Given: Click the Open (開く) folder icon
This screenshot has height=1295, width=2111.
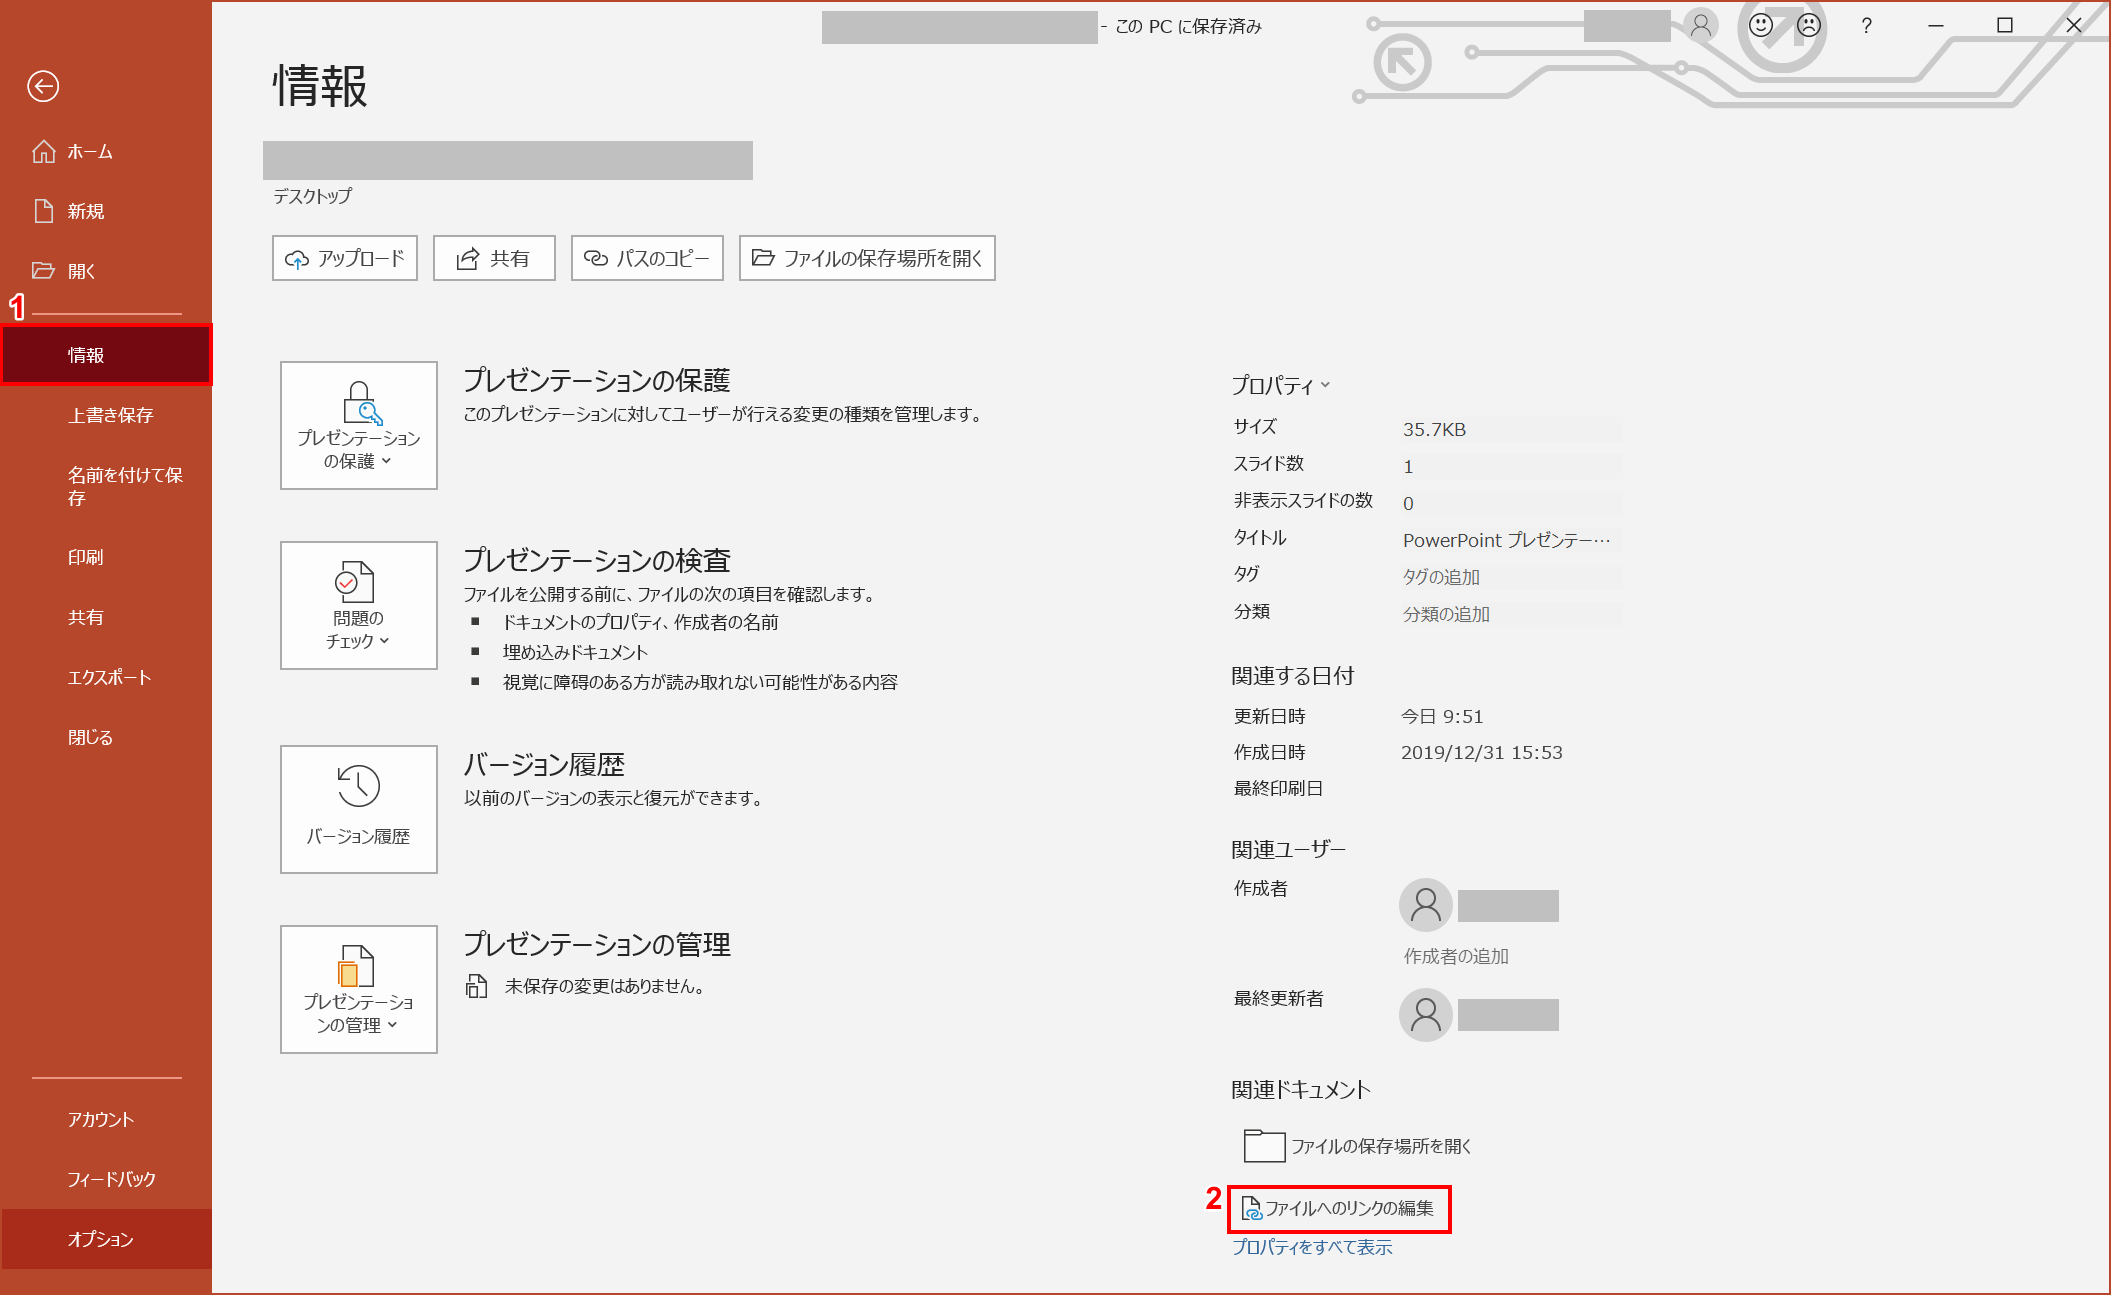Looking at the screenshot, I should click(43, 271).
